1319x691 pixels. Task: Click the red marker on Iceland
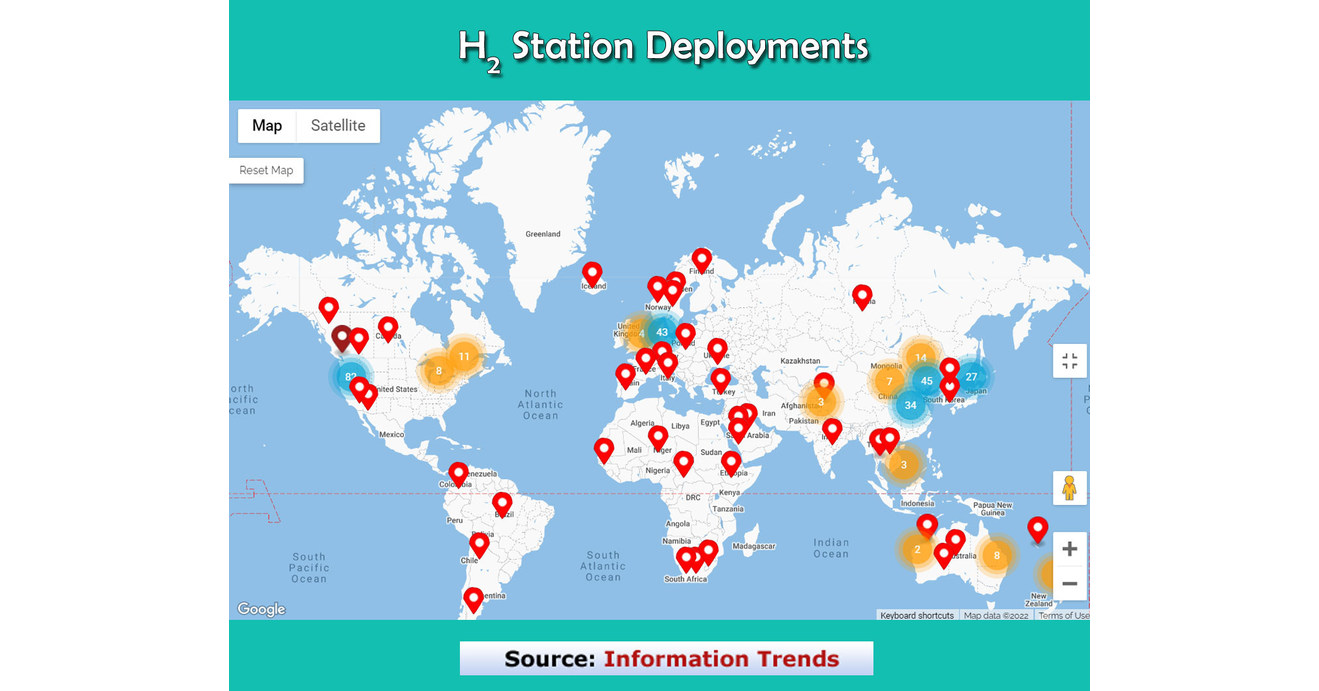591,272
